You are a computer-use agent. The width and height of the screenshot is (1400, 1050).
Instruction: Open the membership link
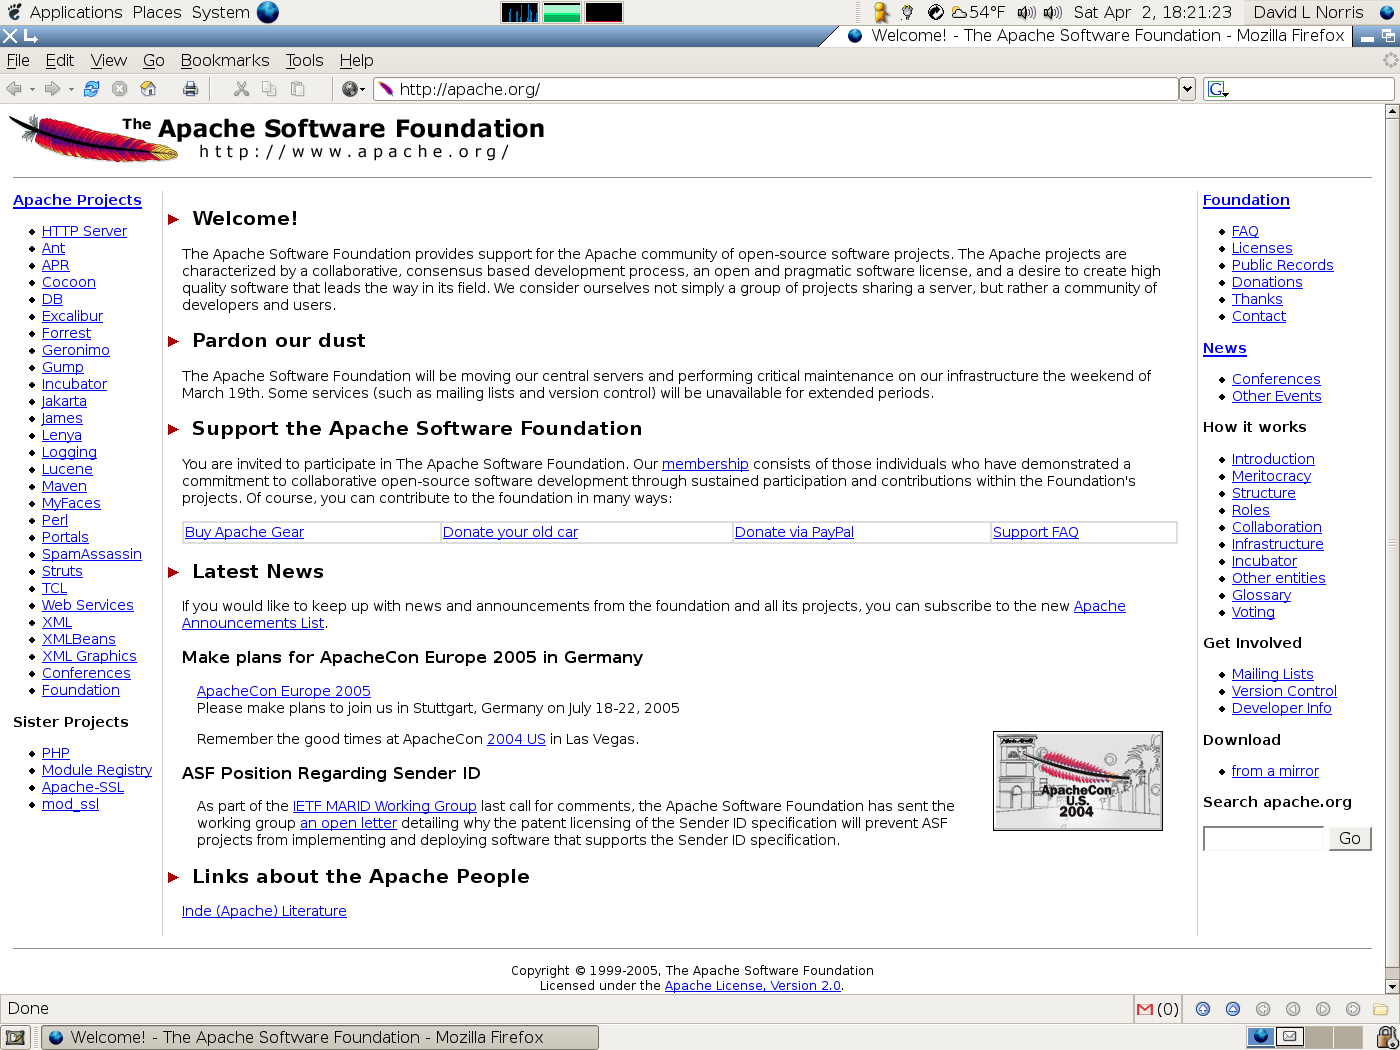tap(705, 464)
